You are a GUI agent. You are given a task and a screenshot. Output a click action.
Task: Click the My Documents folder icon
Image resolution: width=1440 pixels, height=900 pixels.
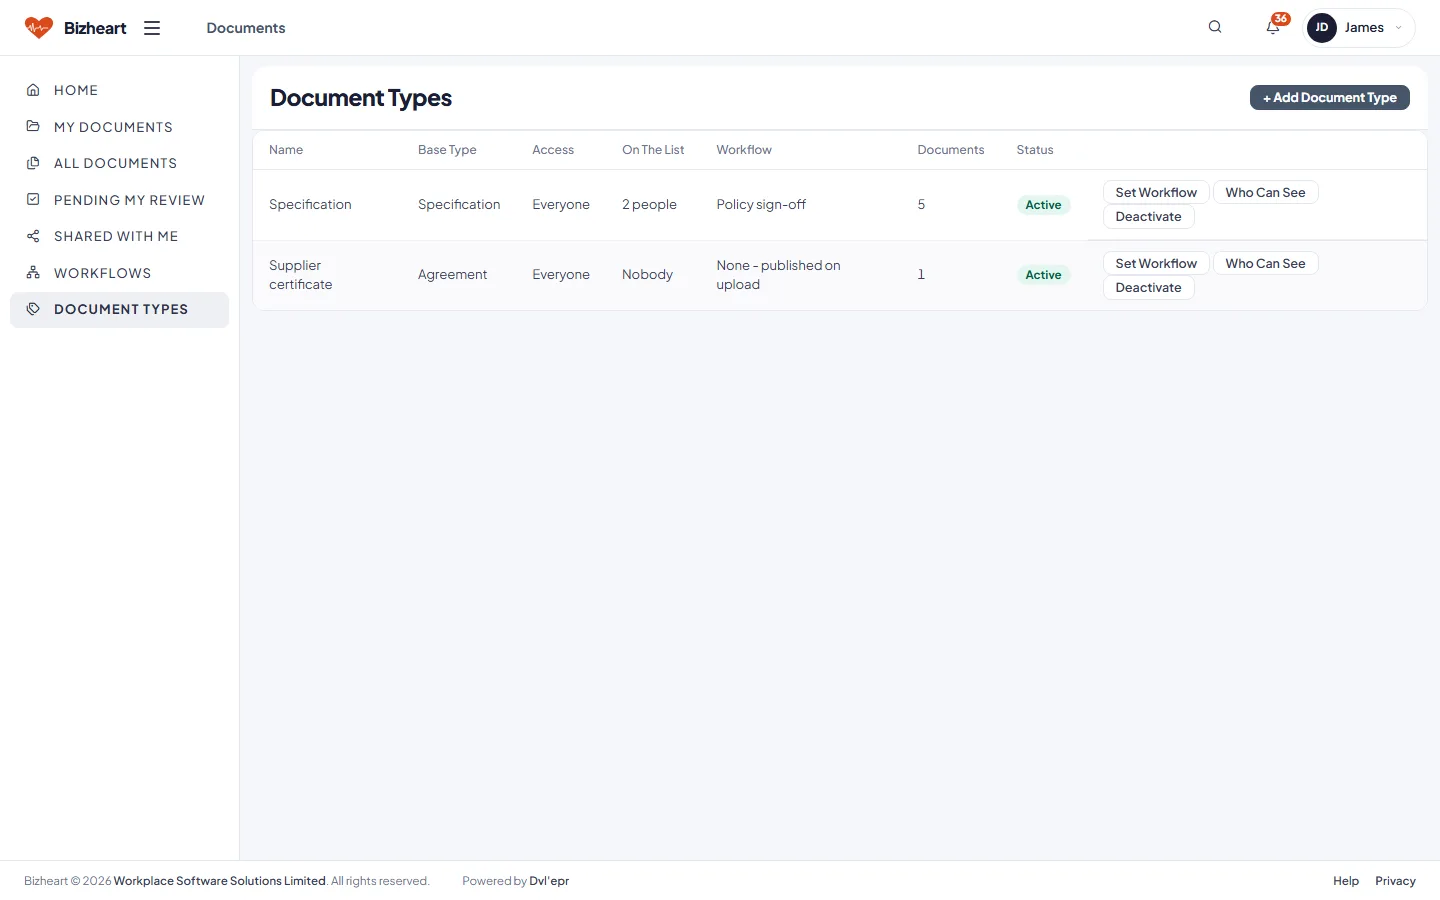point(33,127)
